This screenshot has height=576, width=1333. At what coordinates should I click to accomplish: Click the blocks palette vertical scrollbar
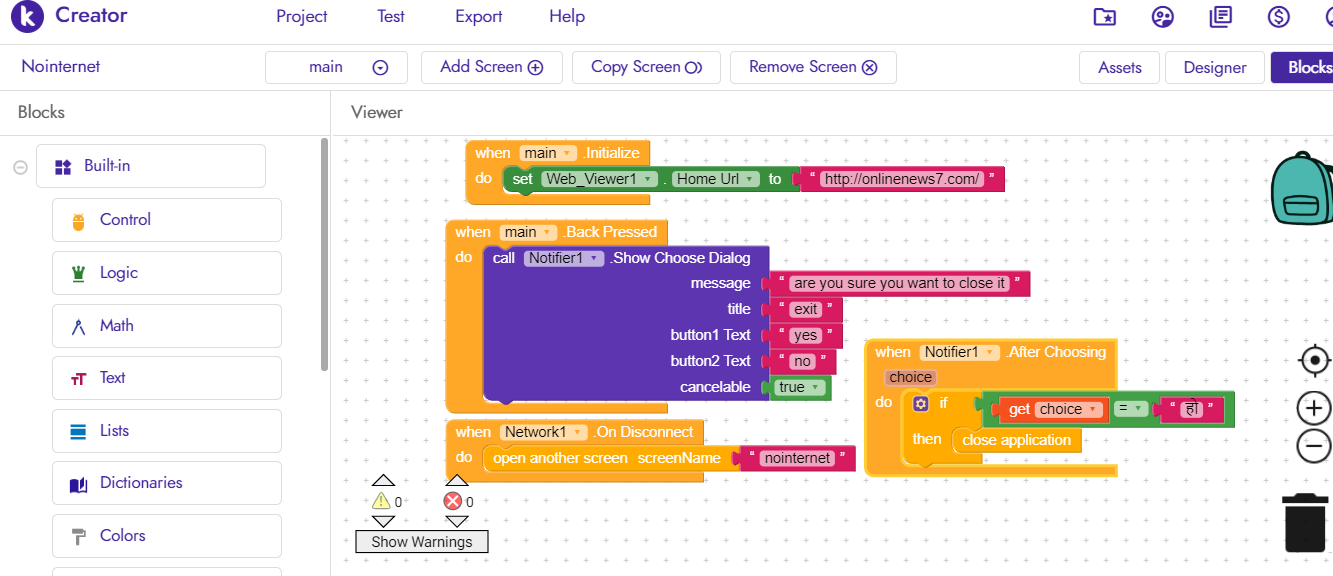(324, 255)
